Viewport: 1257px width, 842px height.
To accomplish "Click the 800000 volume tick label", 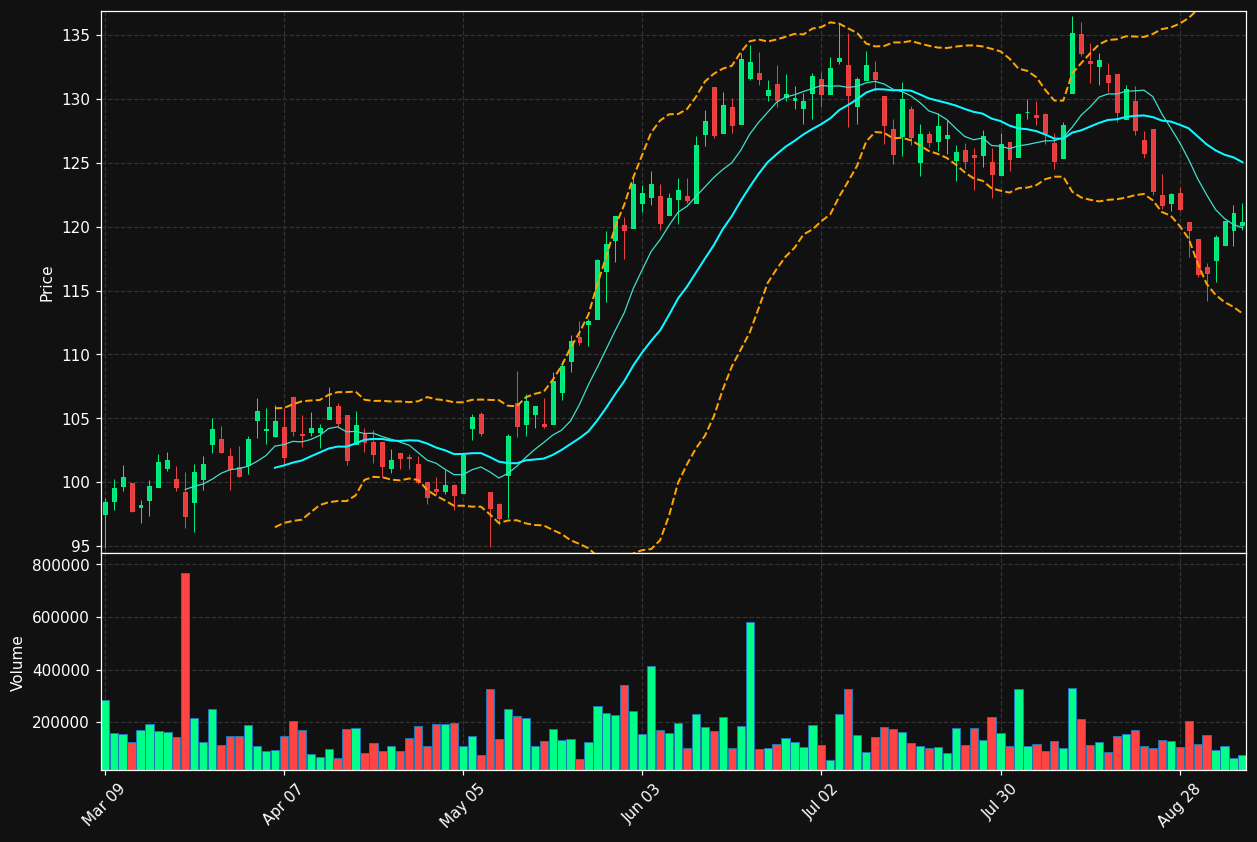I will tap(62, 565).
